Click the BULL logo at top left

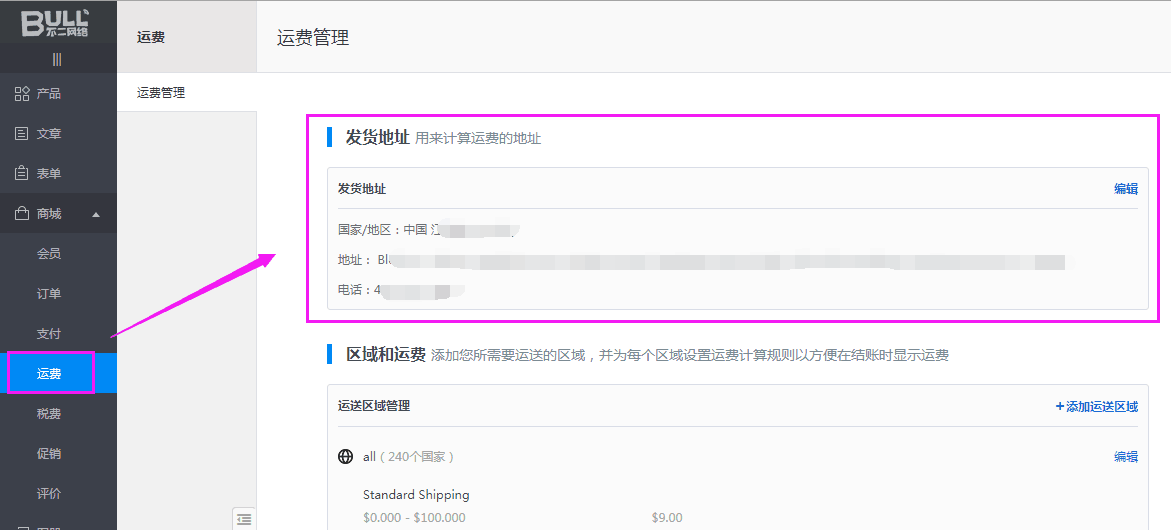[x=56, y=22]
